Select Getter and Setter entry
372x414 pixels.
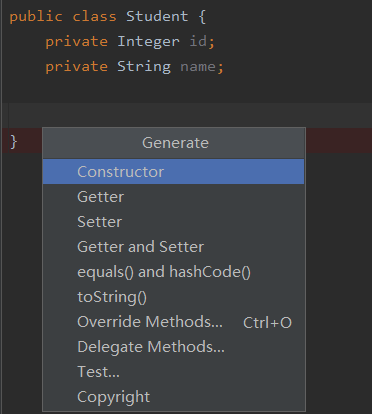click(x=173, y=247)
